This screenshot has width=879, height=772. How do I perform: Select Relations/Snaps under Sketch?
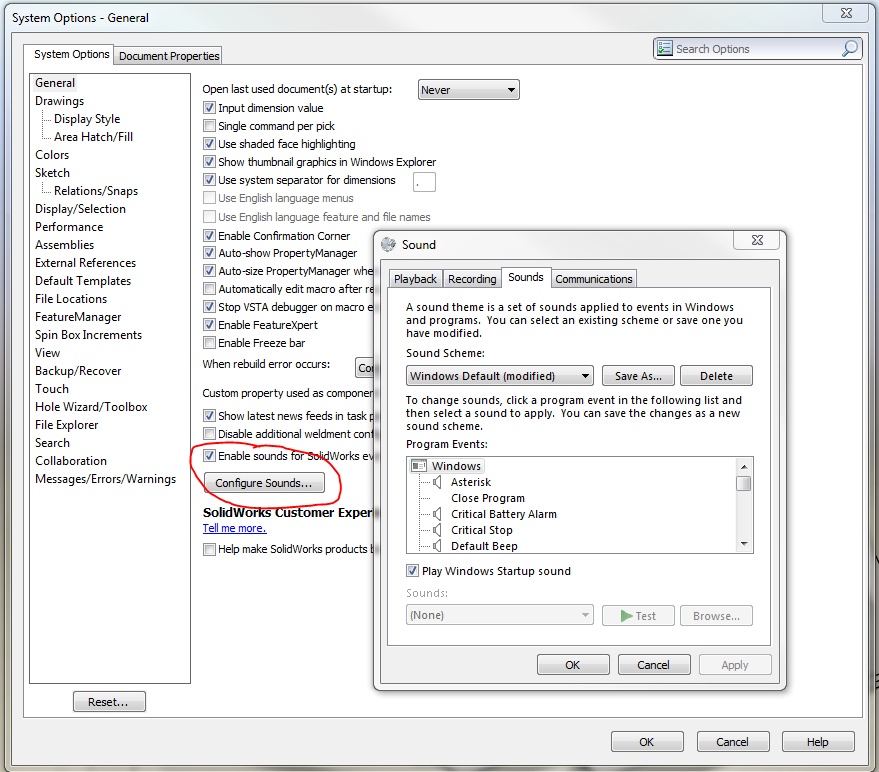coord(96,191)
